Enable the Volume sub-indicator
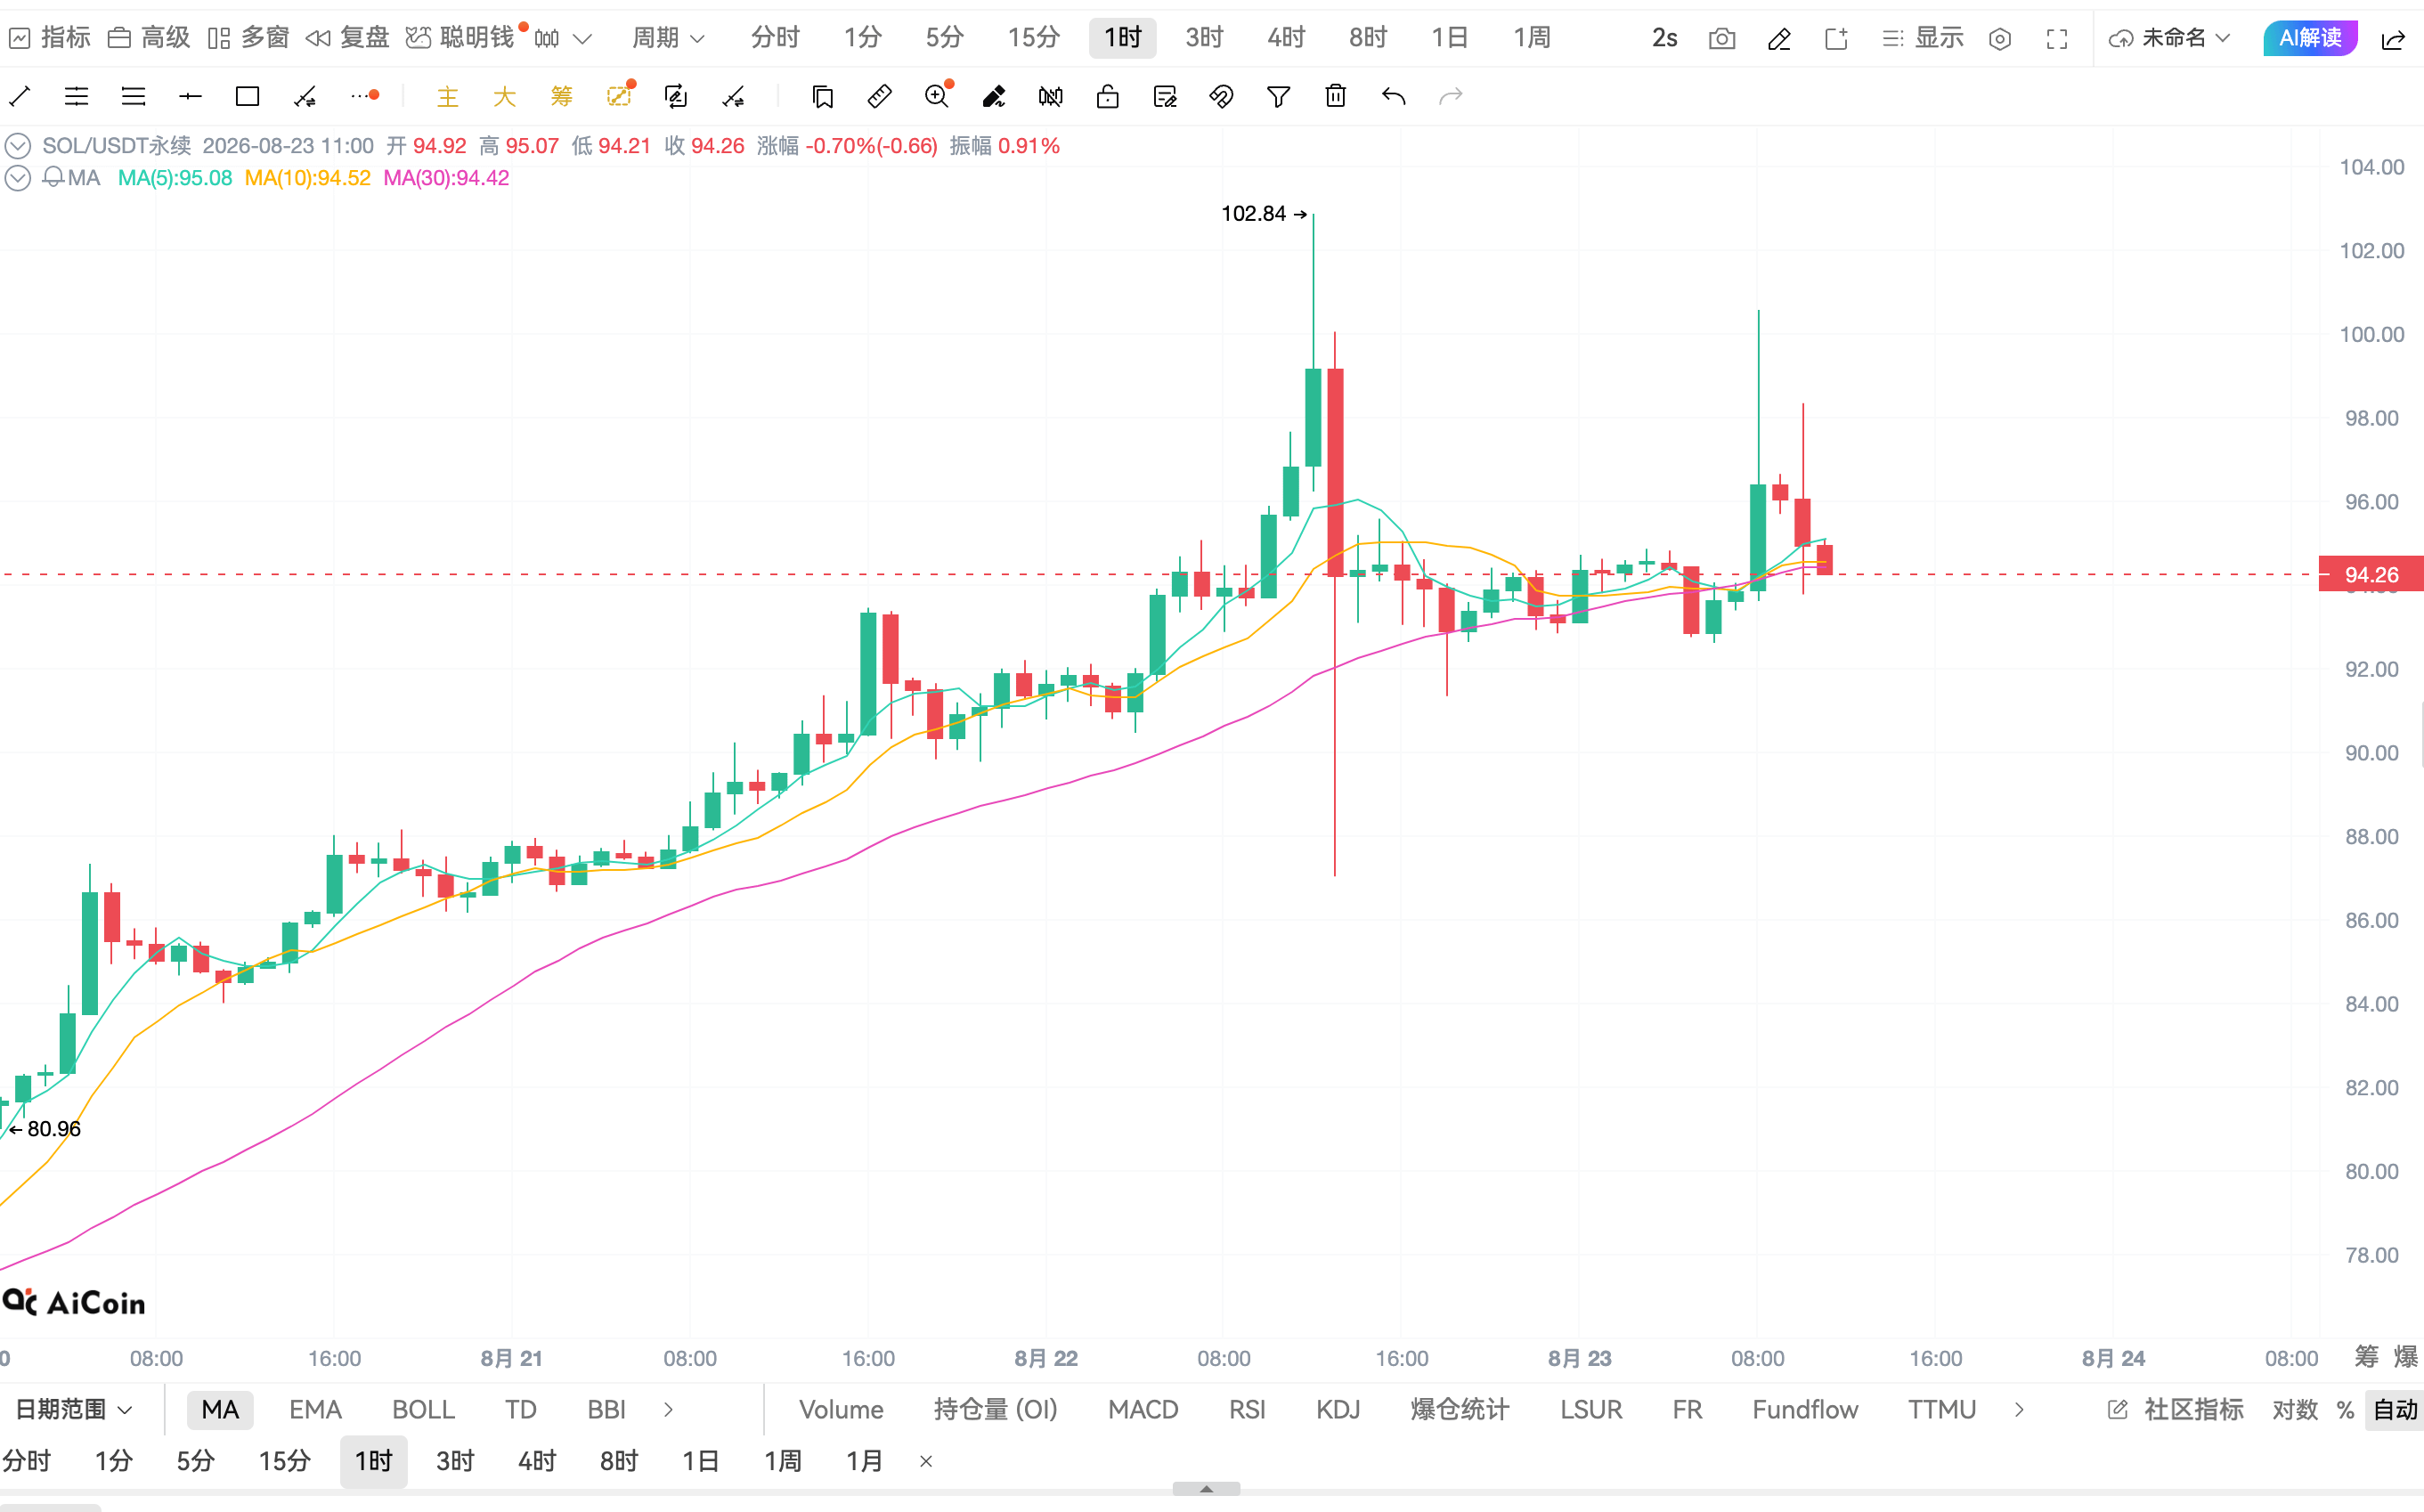 pos(841,1409)
